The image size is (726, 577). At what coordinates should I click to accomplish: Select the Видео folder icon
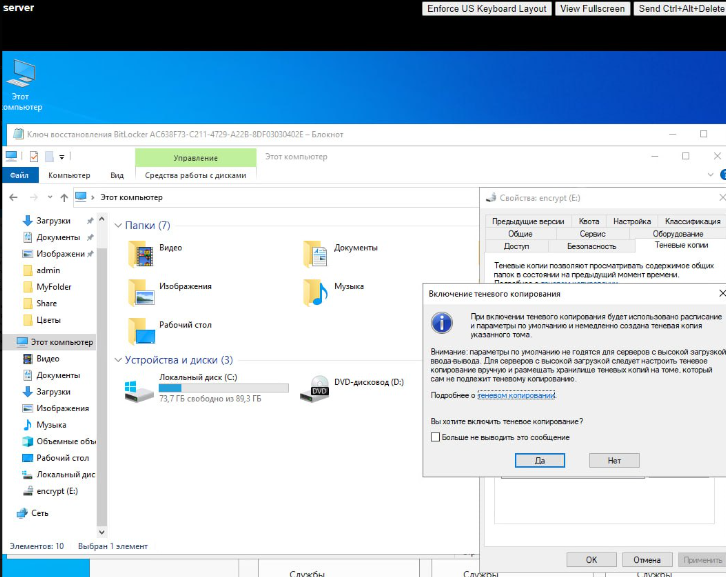[x=141, y=254]
